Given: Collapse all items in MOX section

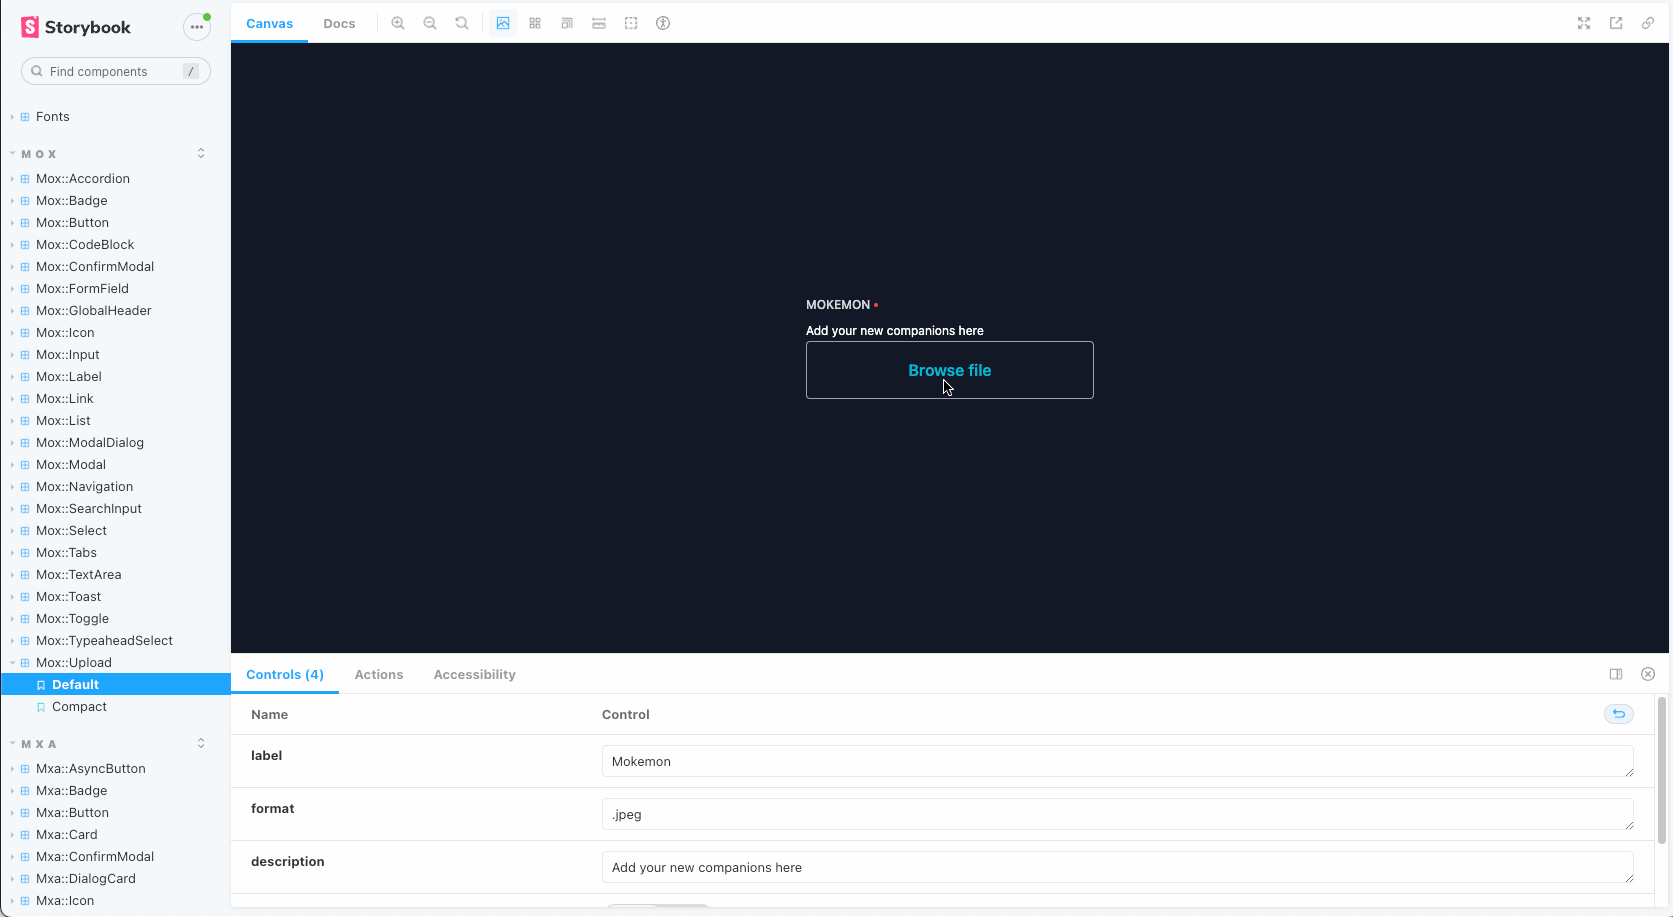Looking at the screenshot, I should 201,154.
